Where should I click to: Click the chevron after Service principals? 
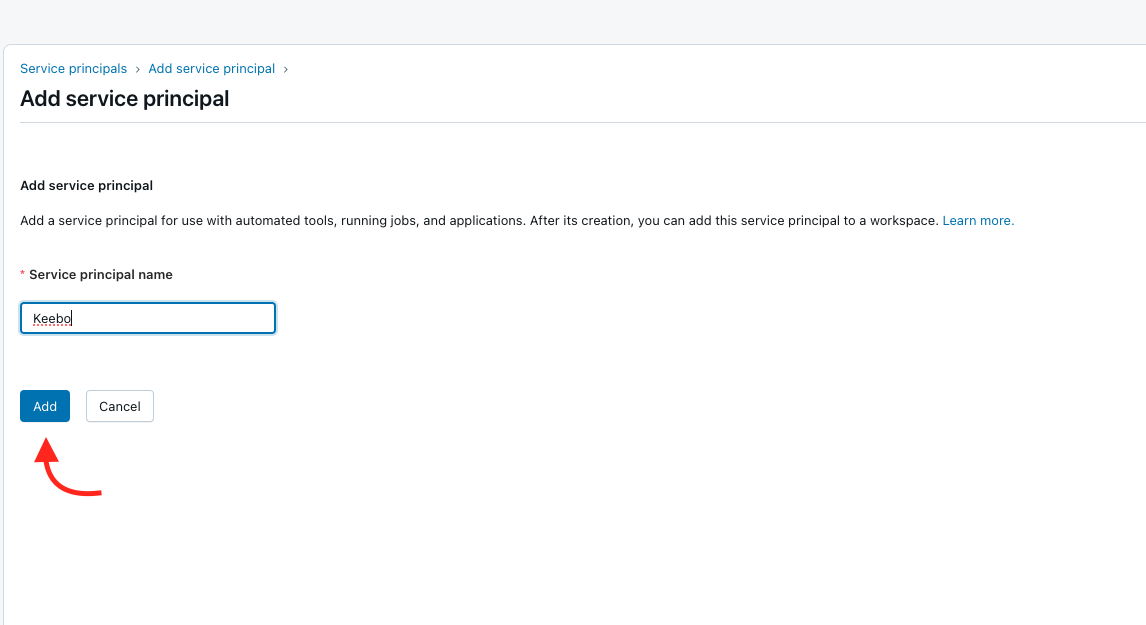tap(137, 68)
